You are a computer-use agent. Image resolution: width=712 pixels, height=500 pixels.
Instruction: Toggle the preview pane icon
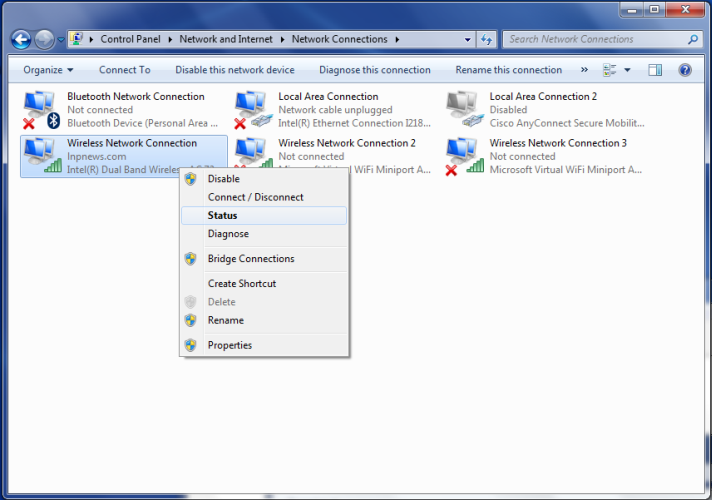(x=655, y=70)
